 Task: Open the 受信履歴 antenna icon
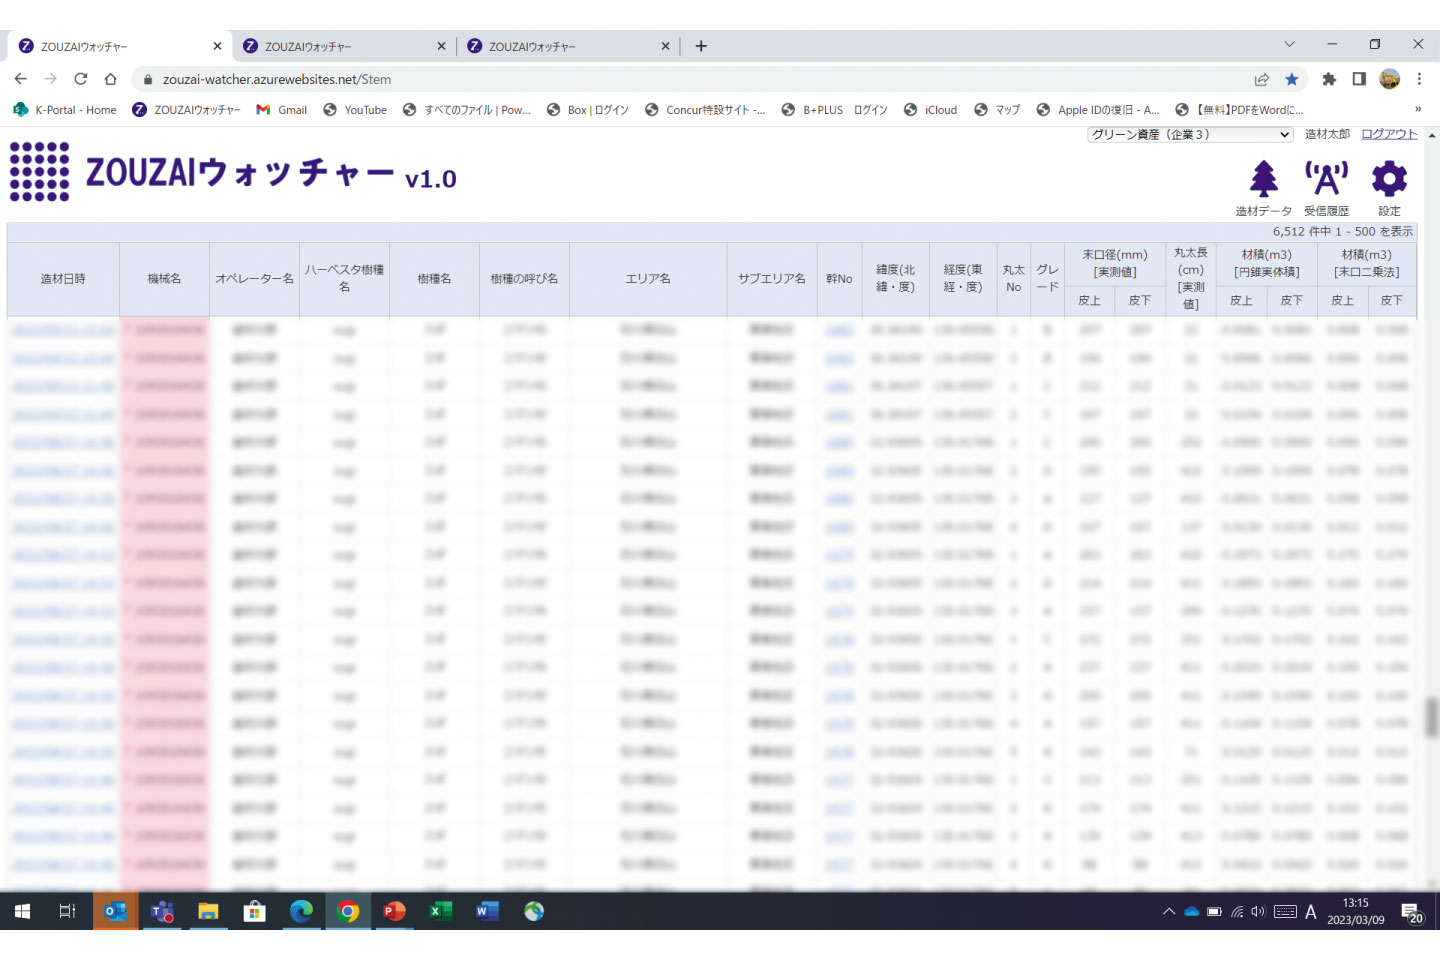[1326, 180]
